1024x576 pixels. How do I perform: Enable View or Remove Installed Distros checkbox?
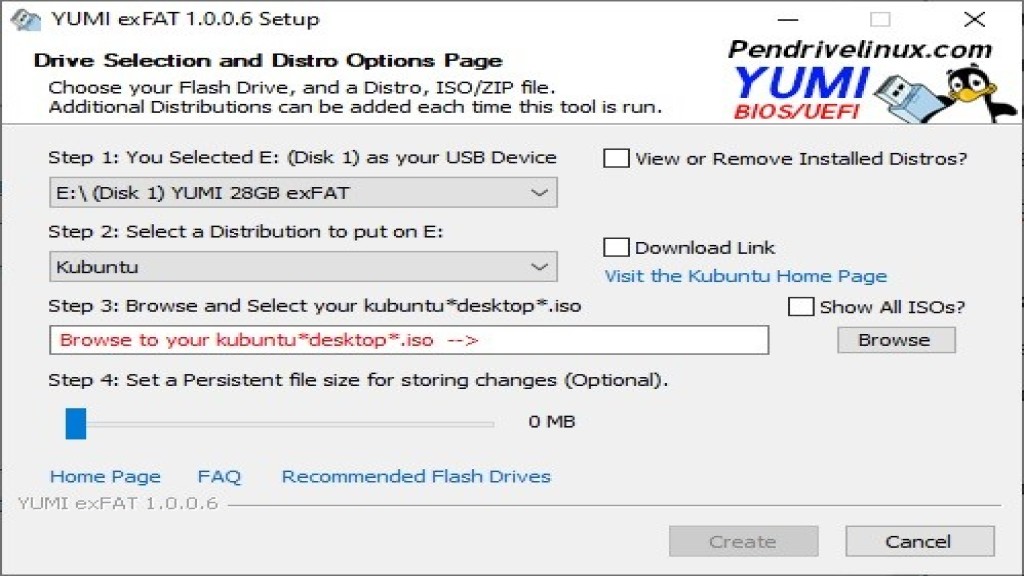[x=617, y=158]
